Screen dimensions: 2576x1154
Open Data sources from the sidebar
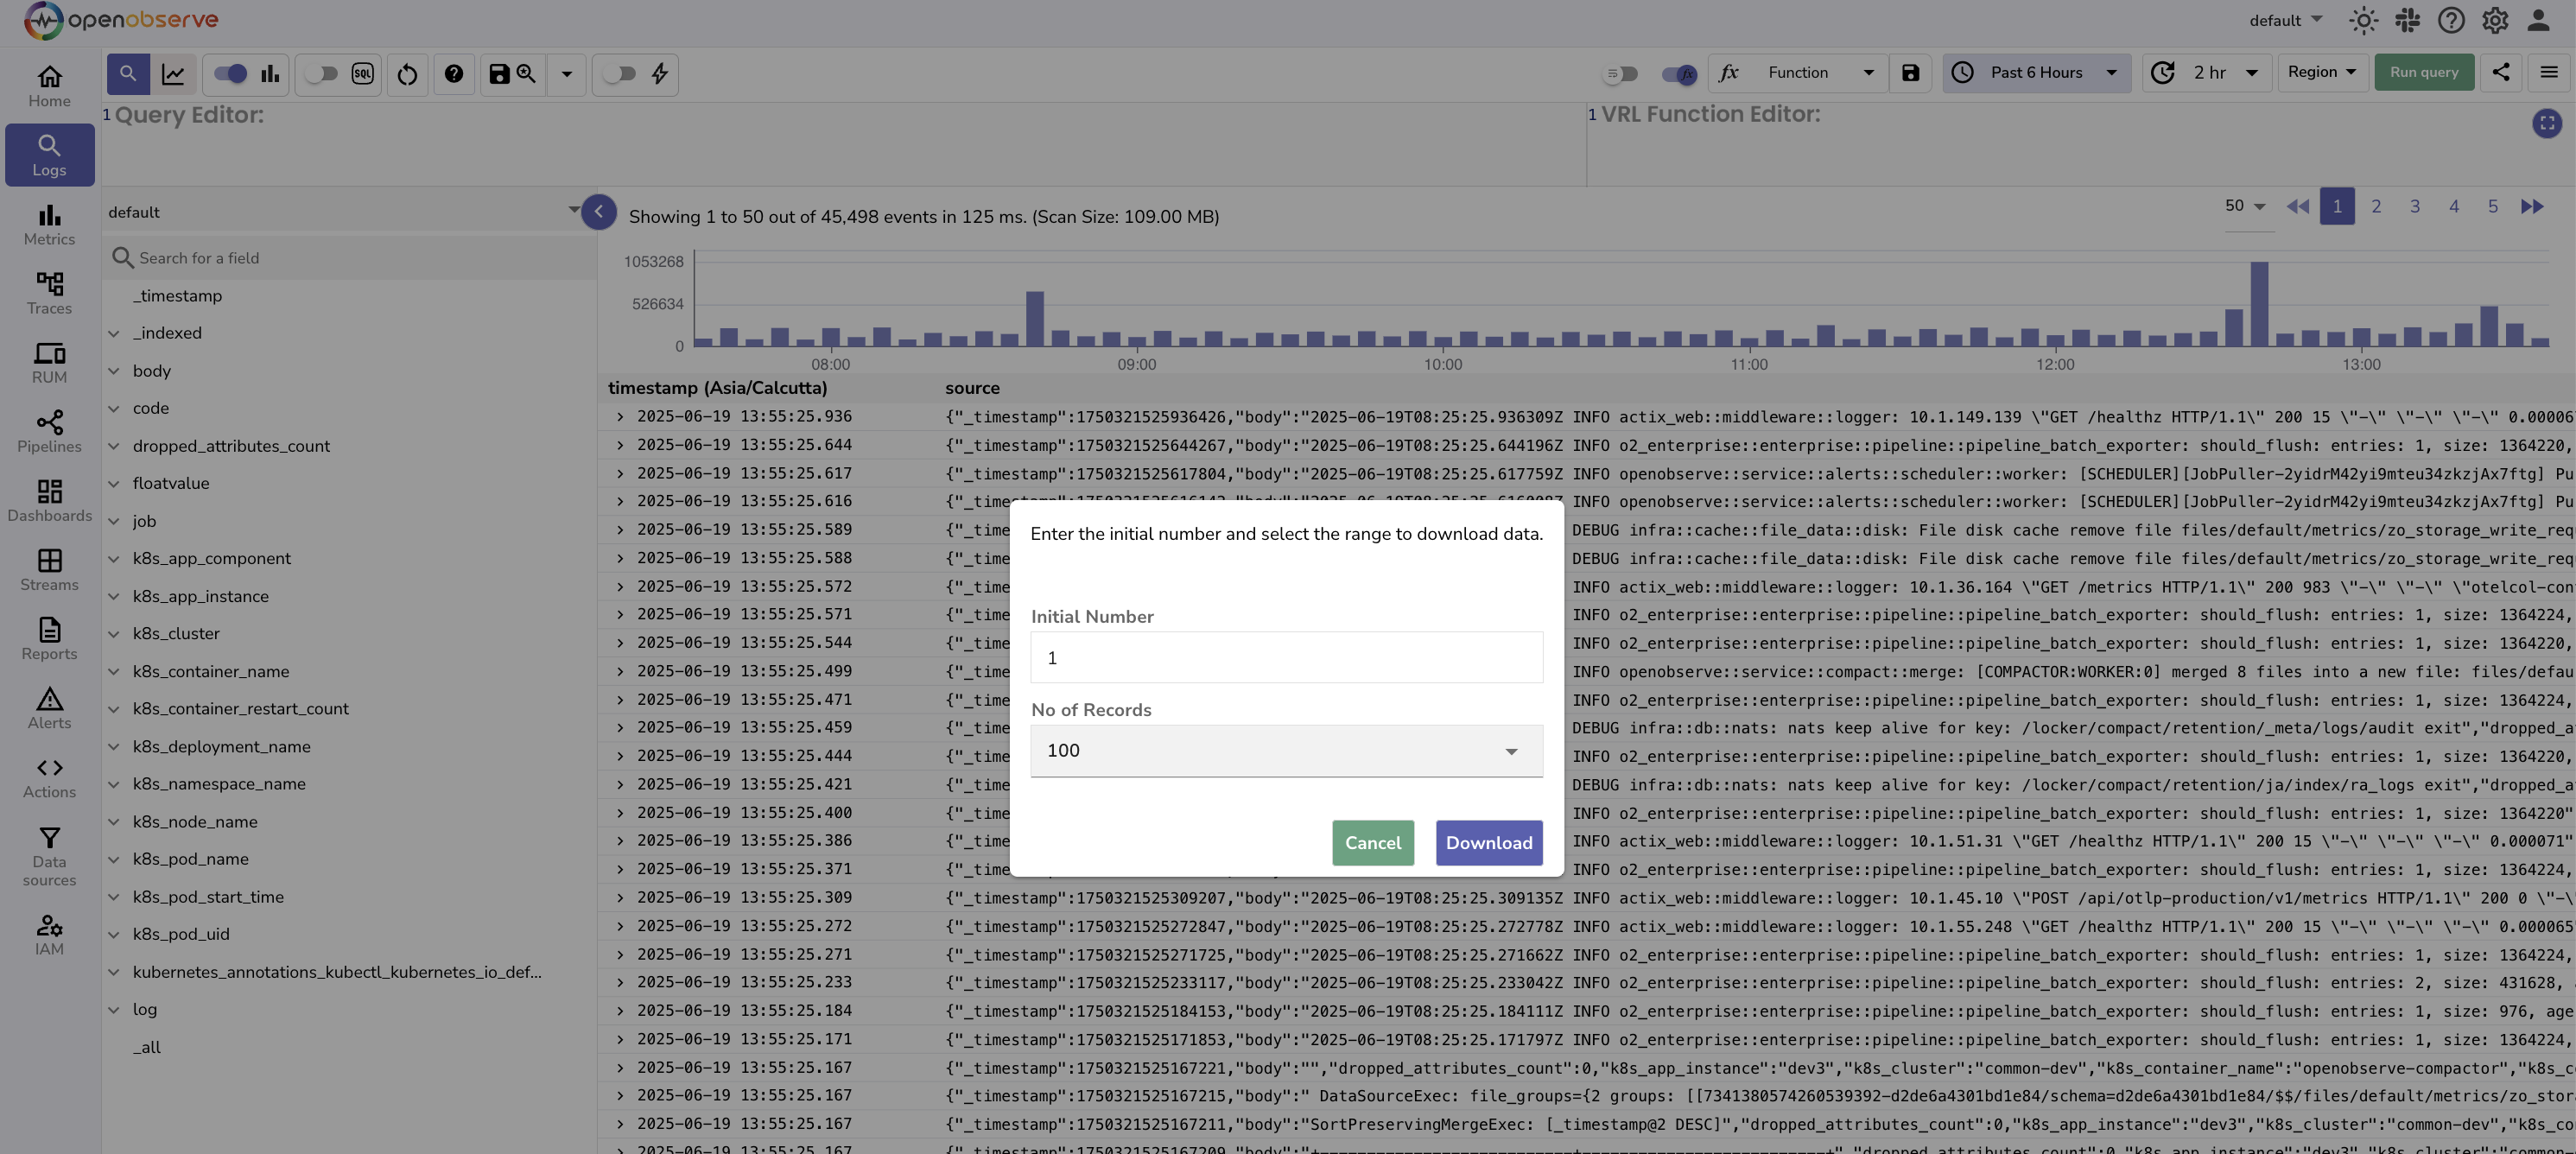click(x=49, y=856)
